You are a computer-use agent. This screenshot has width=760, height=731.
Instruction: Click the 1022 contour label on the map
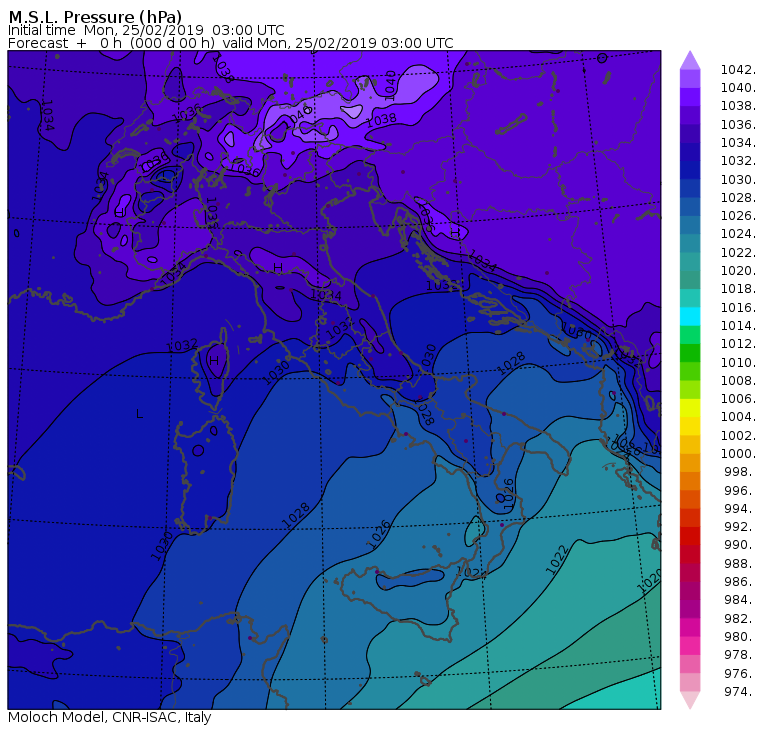pyautogui.click(x=557, y=559)
